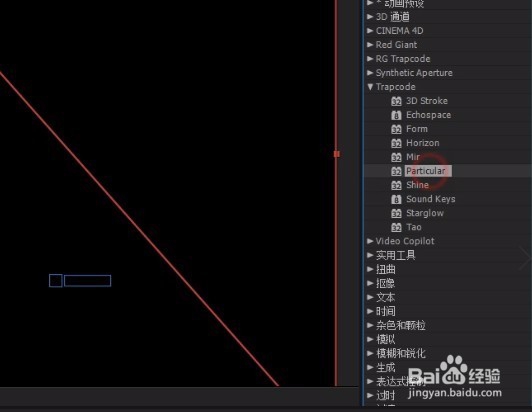Select the Mir effect
Image resolution: width=532 pixels, height=412 pixels.
pos(413,157)
